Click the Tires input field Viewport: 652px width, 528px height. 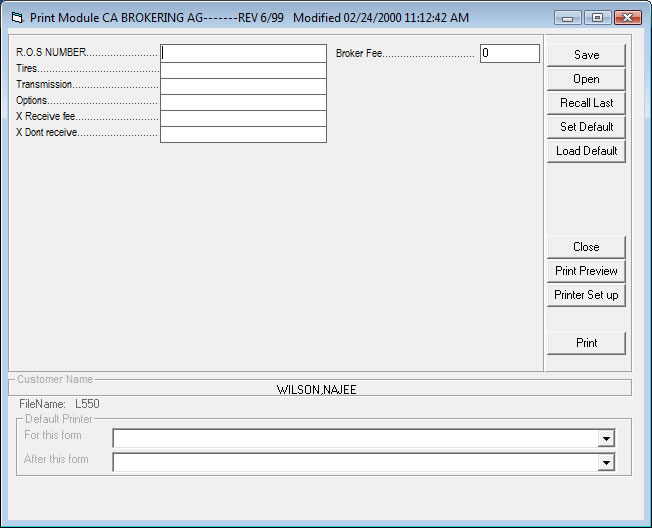pyautogui.click(x=243, y=70)
